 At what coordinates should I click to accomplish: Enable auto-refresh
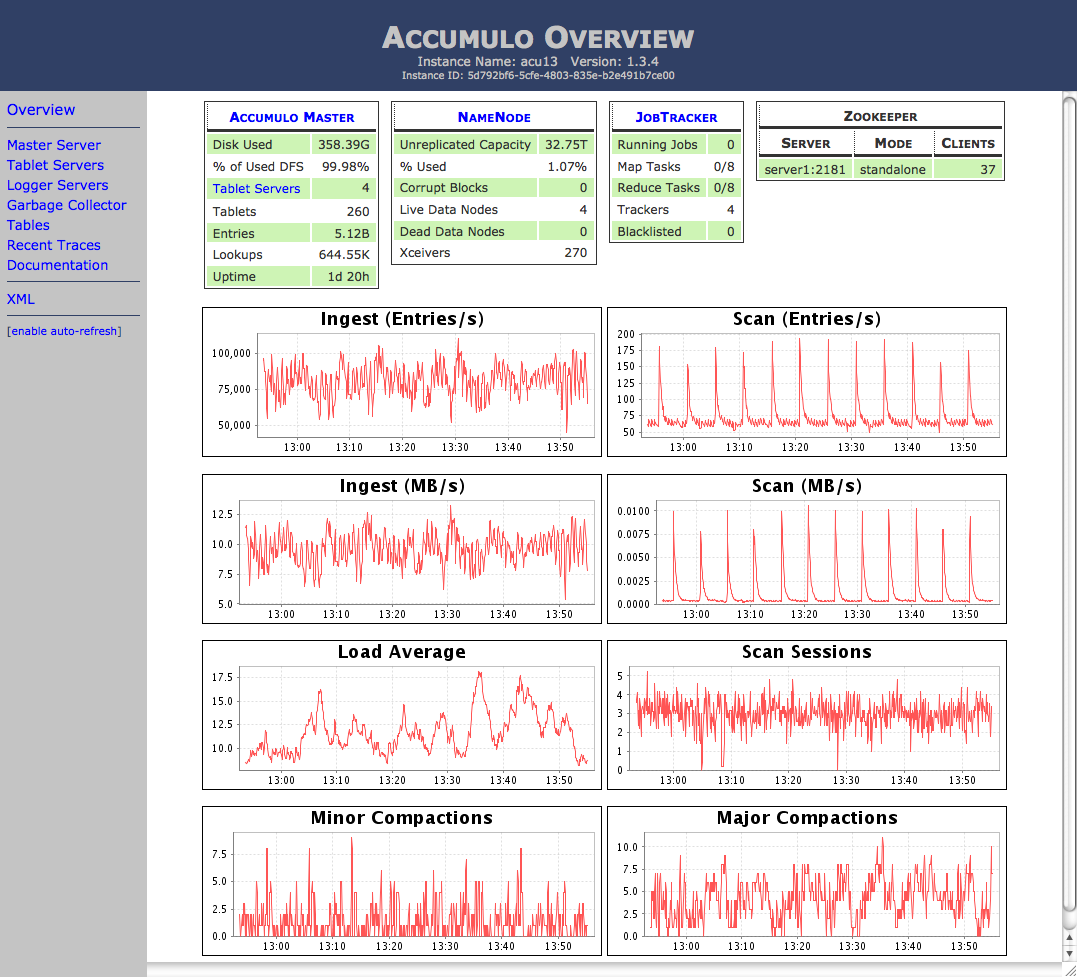[x=64, y=331]
